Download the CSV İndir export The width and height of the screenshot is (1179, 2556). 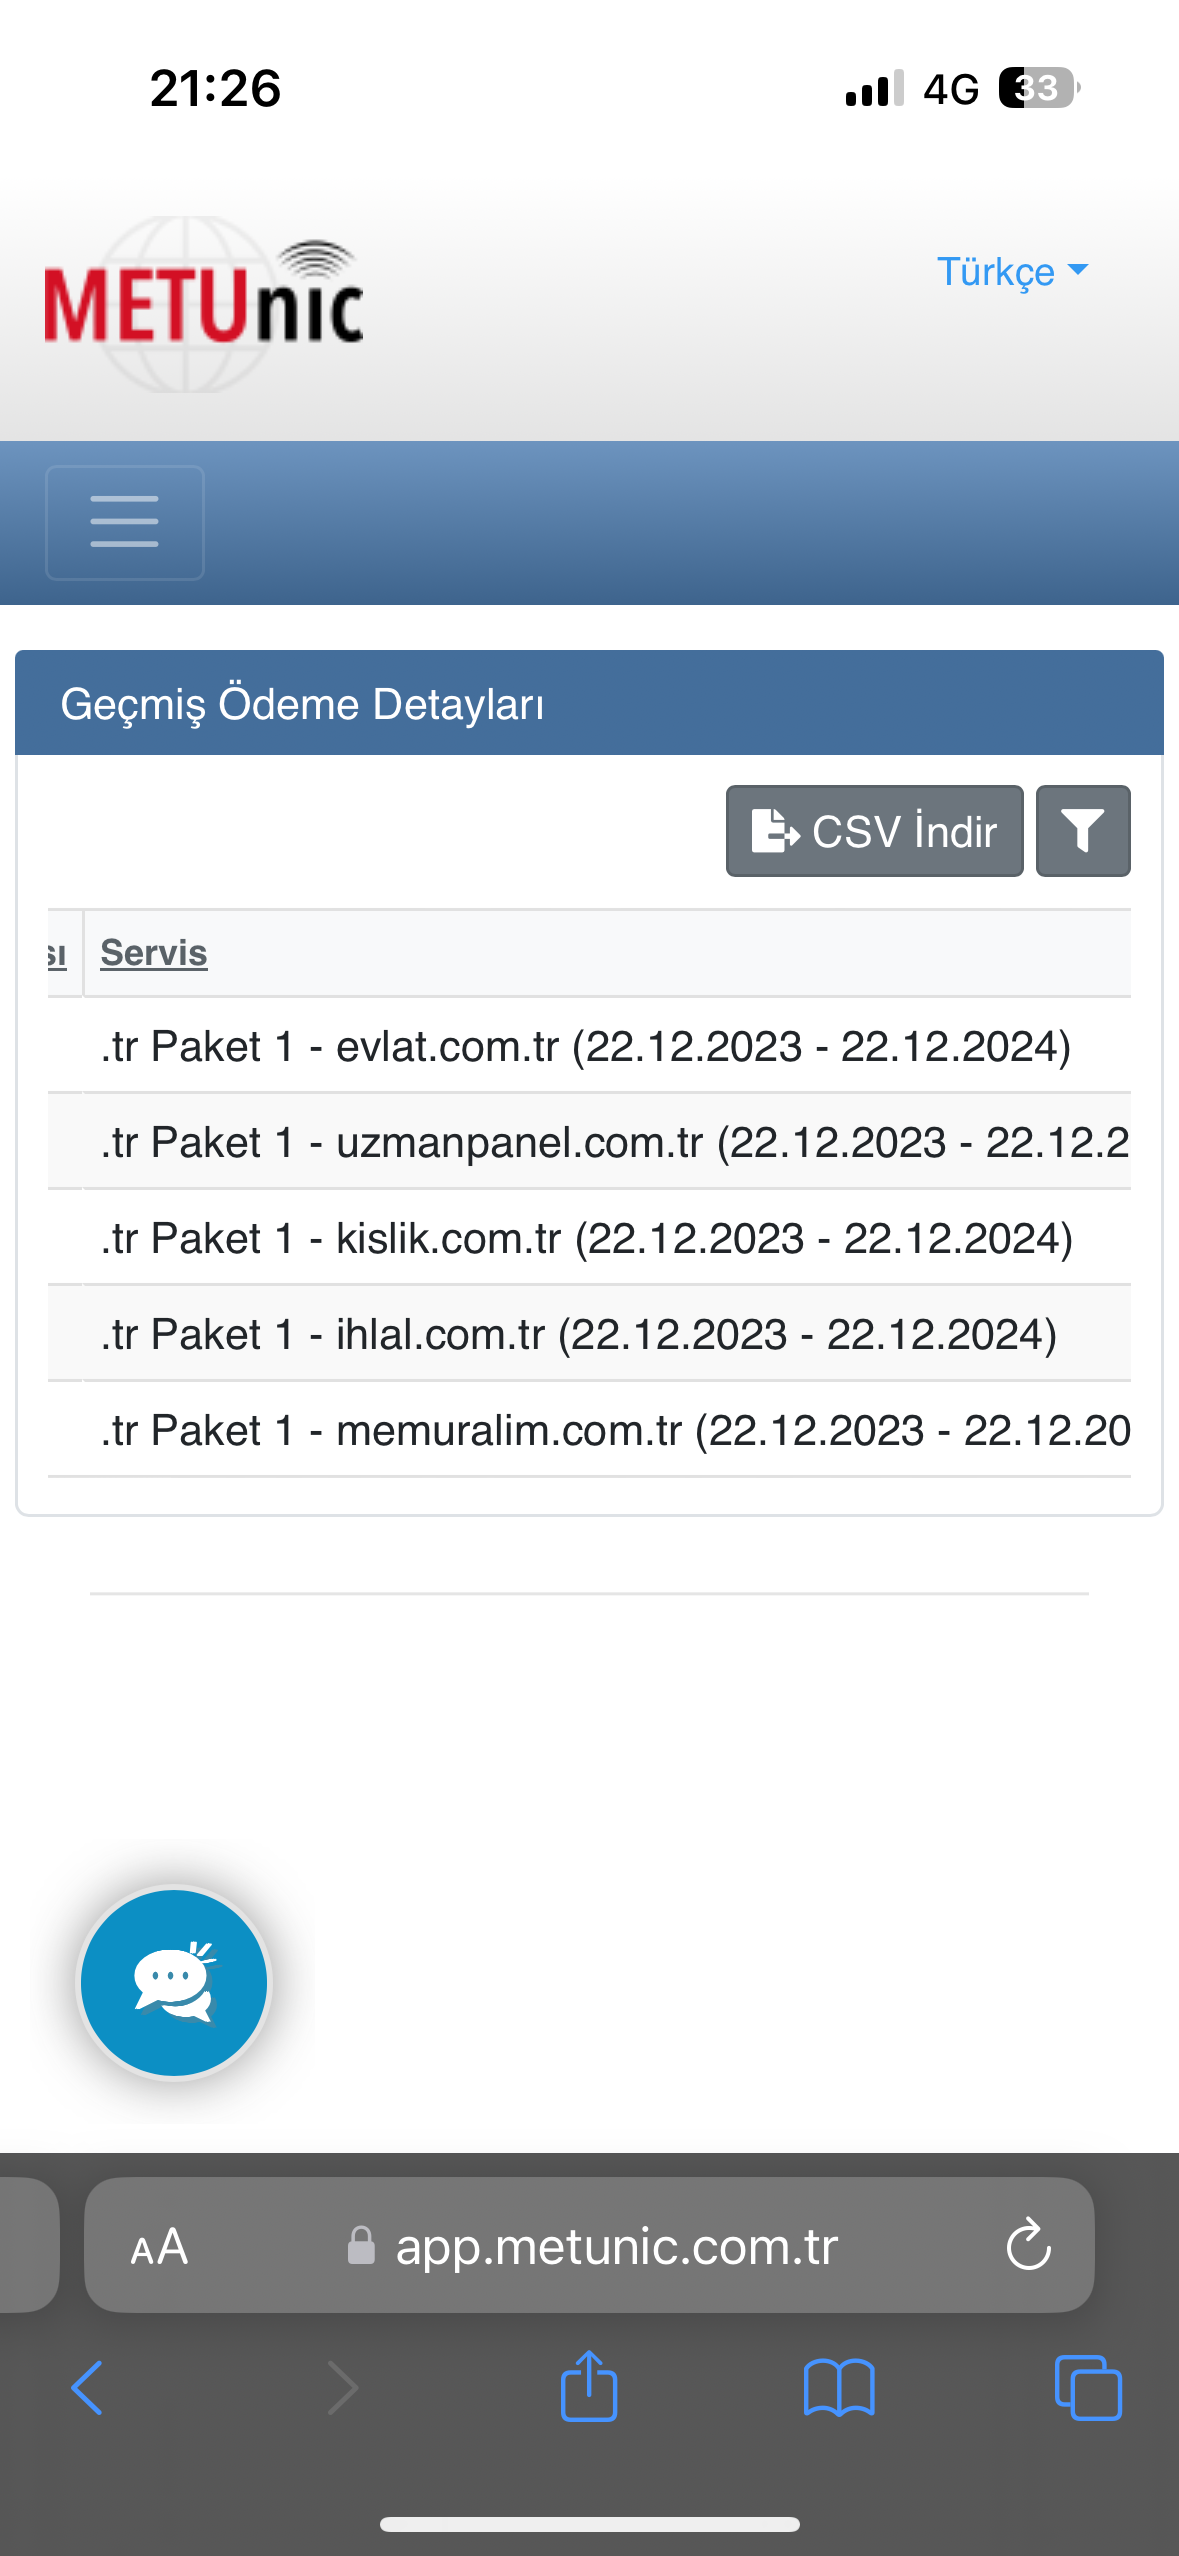tap(874, 831)
